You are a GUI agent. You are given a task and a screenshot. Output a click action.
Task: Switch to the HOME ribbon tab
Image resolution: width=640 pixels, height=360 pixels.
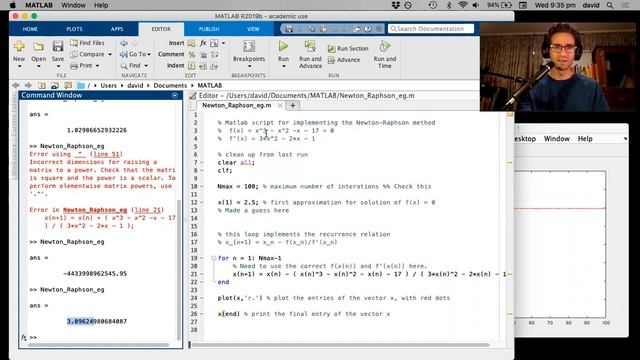tap(30, 29)
